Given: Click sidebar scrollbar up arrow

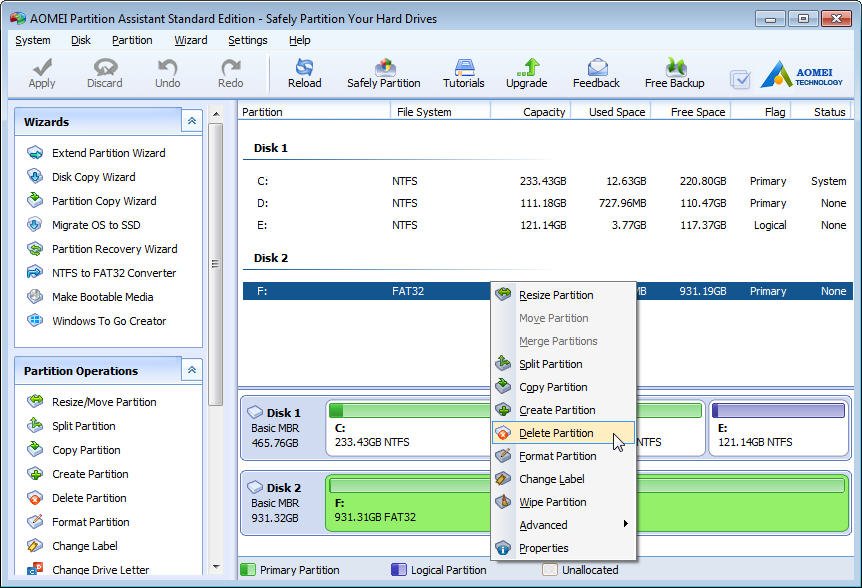Looking at the screenshot, I should [216, 114].
